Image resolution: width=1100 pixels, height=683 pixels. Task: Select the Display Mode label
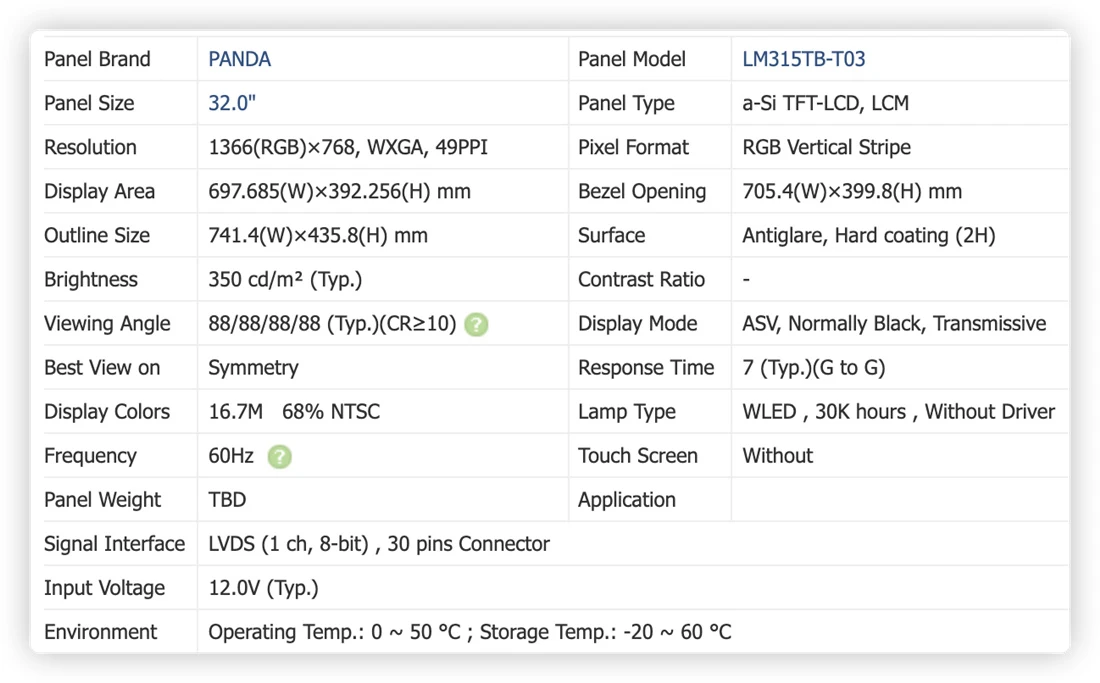click(x=637, y=324)
